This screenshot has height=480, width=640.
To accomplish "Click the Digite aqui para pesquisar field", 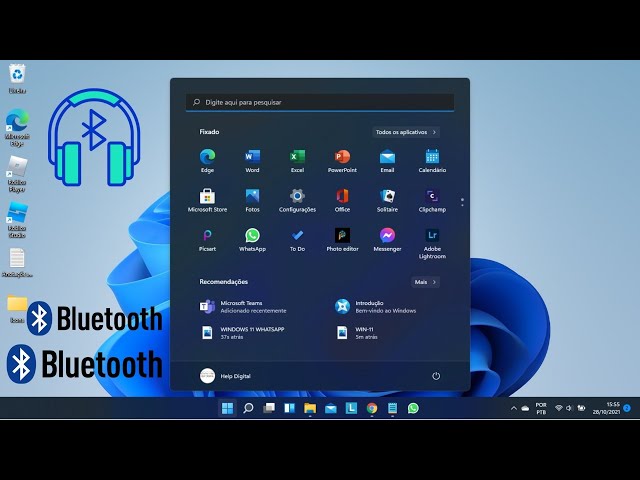I will click(320, 102).
